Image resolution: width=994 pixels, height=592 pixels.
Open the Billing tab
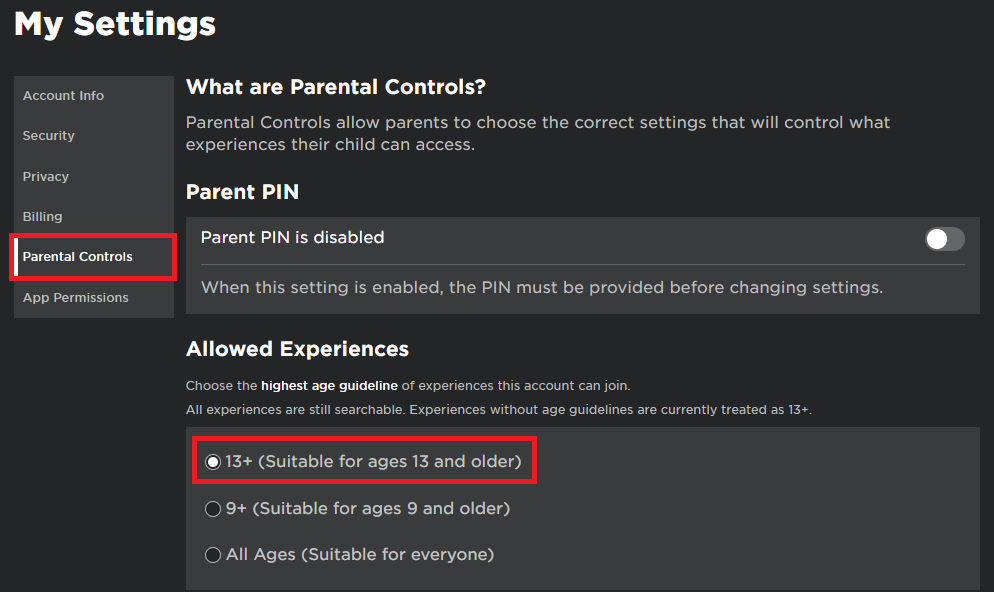(43, 217)
